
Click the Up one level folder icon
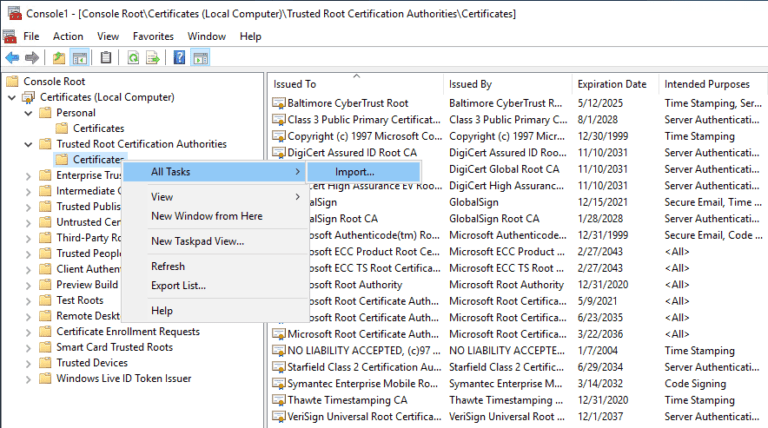(59, 58)
